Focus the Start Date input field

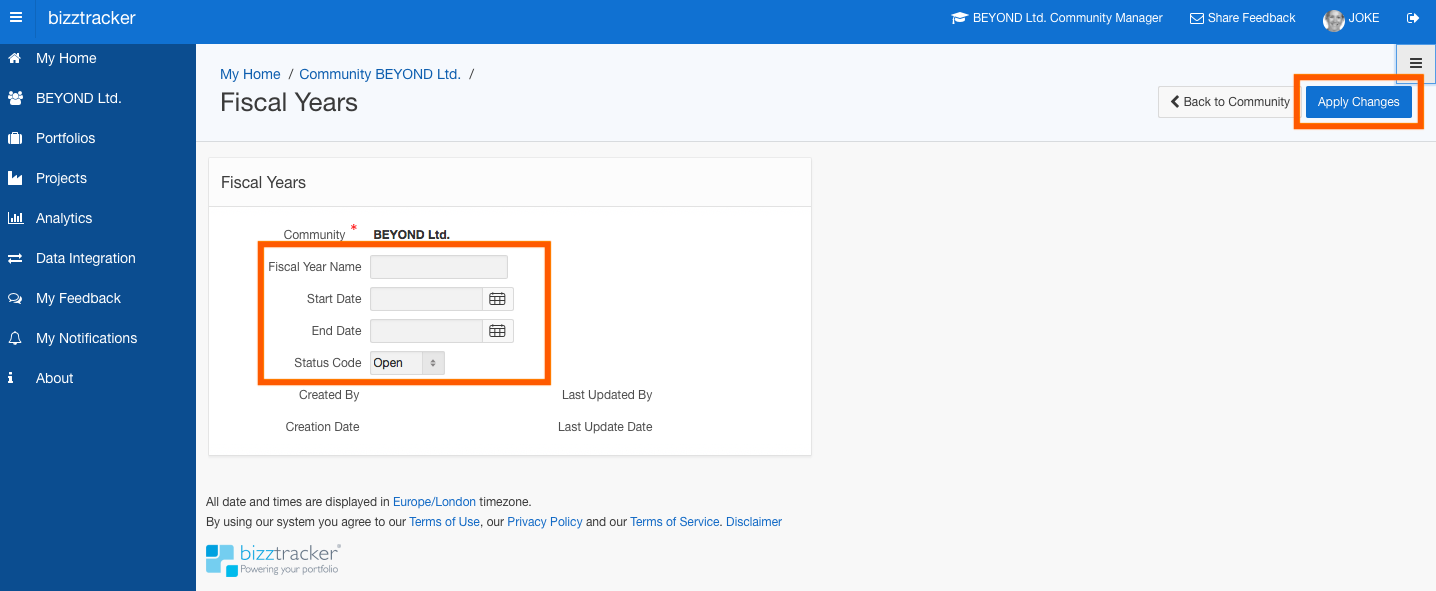click(427, 299)
